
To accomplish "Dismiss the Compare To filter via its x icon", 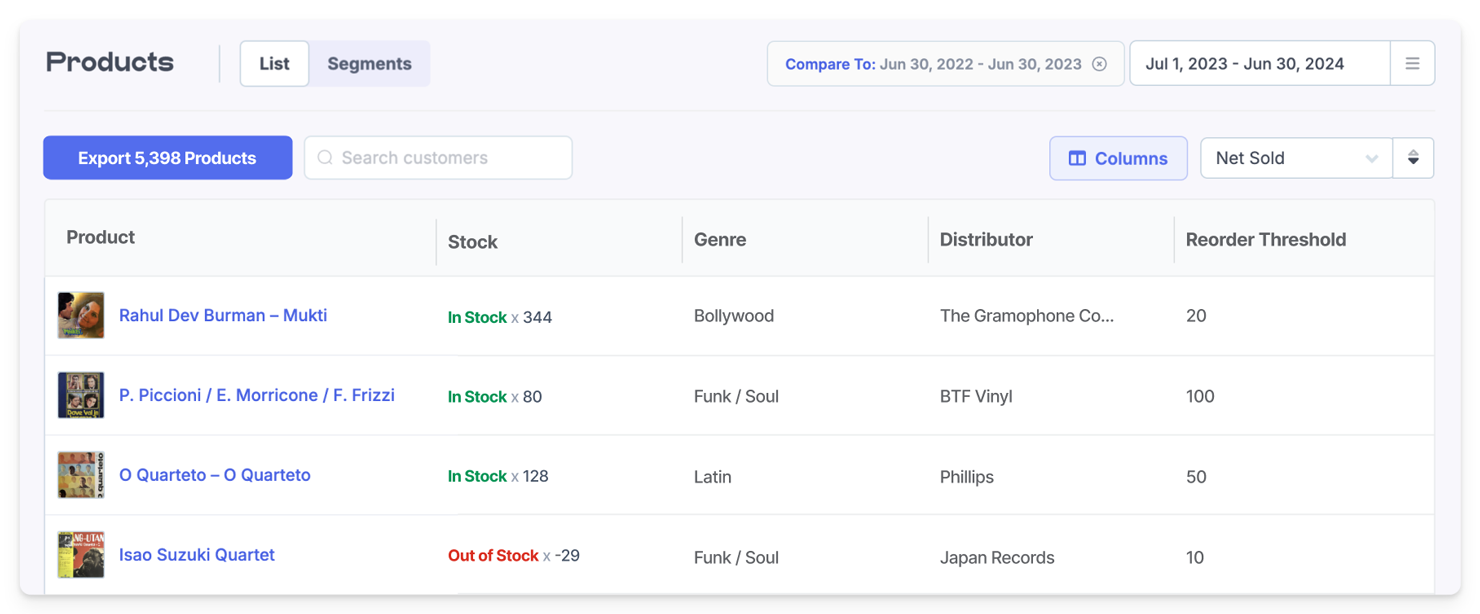I will (x=1100, y=63).
